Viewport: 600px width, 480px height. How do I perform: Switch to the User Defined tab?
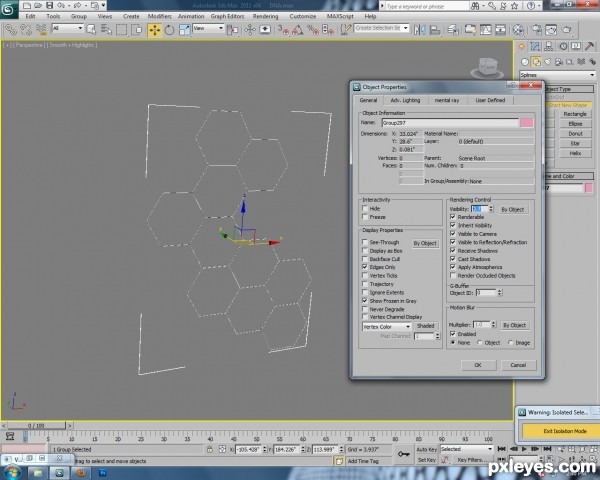click(x=490, y=100)
